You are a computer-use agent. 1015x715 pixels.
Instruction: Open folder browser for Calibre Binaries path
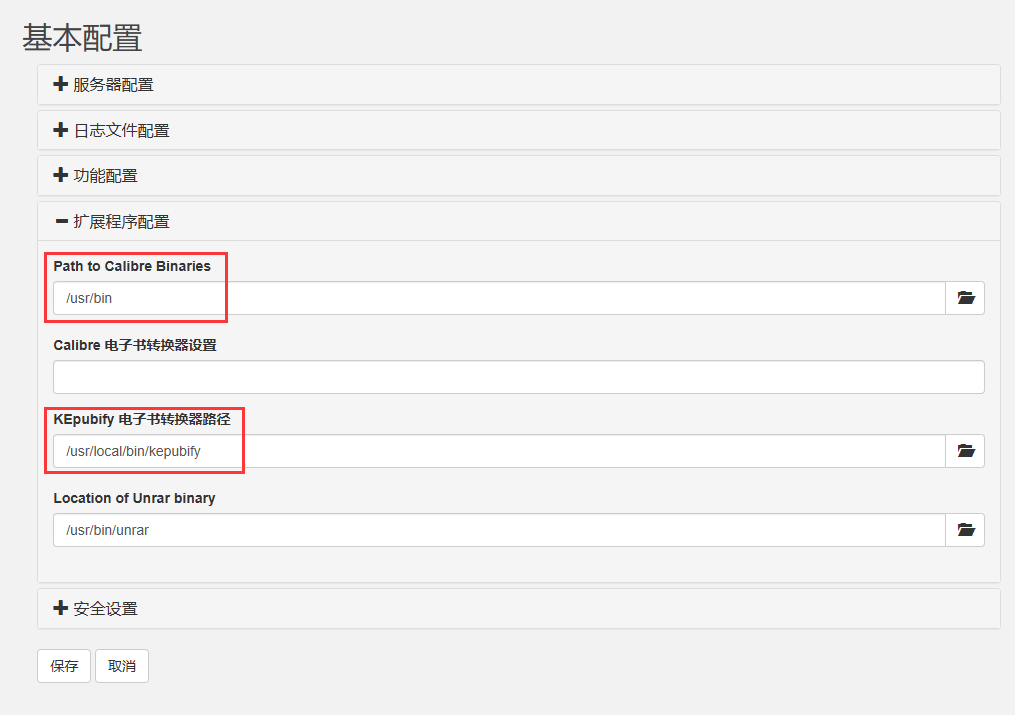[965, 298]
